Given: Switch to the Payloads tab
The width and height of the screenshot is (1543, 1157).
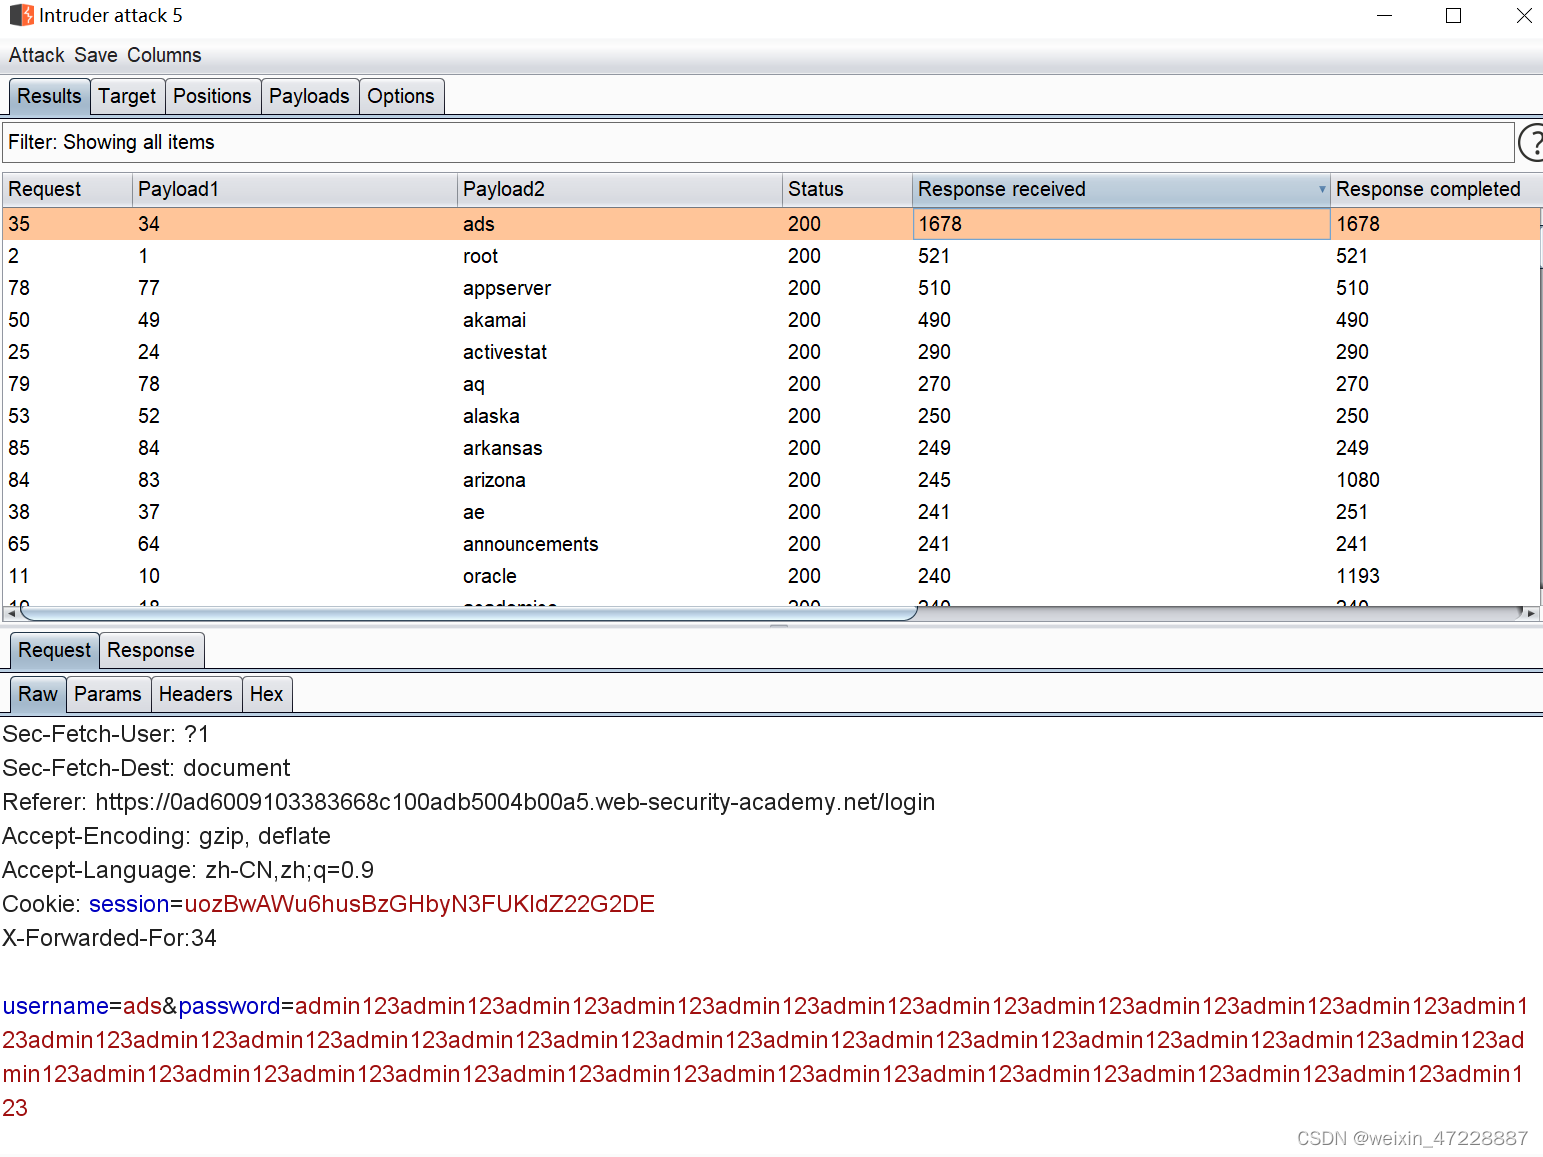Looking at the screenshot, I should (x=309, y=96).
